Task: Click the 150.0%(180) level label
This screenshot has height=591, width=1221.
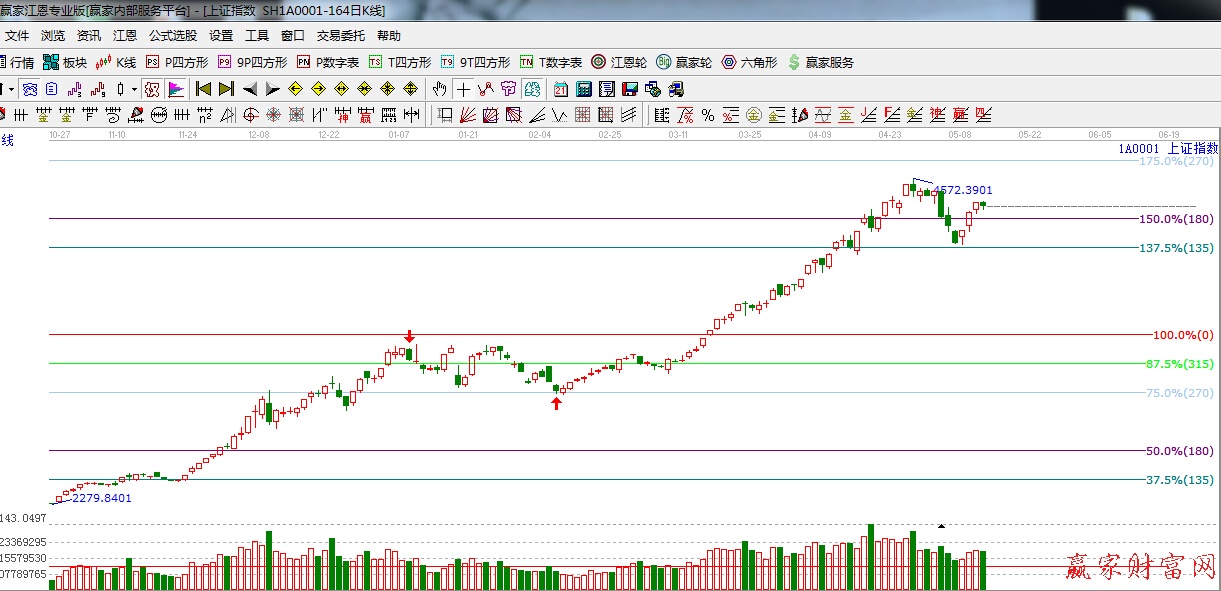Action: click(1176, 219)
